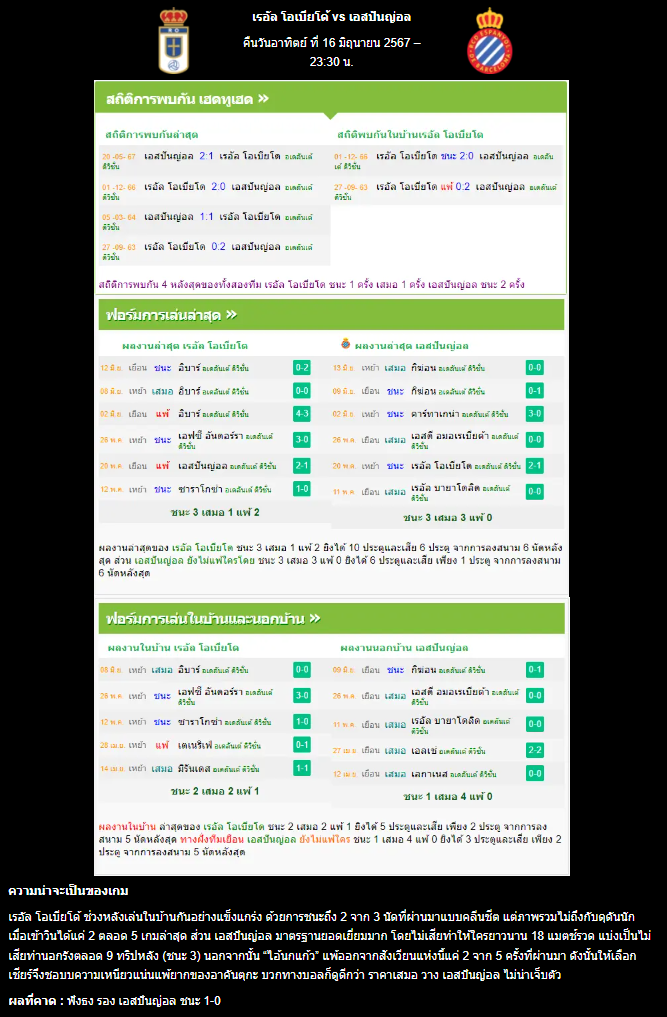667x1017 pixels.
Task: Click the 4-3 score badge
Action: point(302,414)
